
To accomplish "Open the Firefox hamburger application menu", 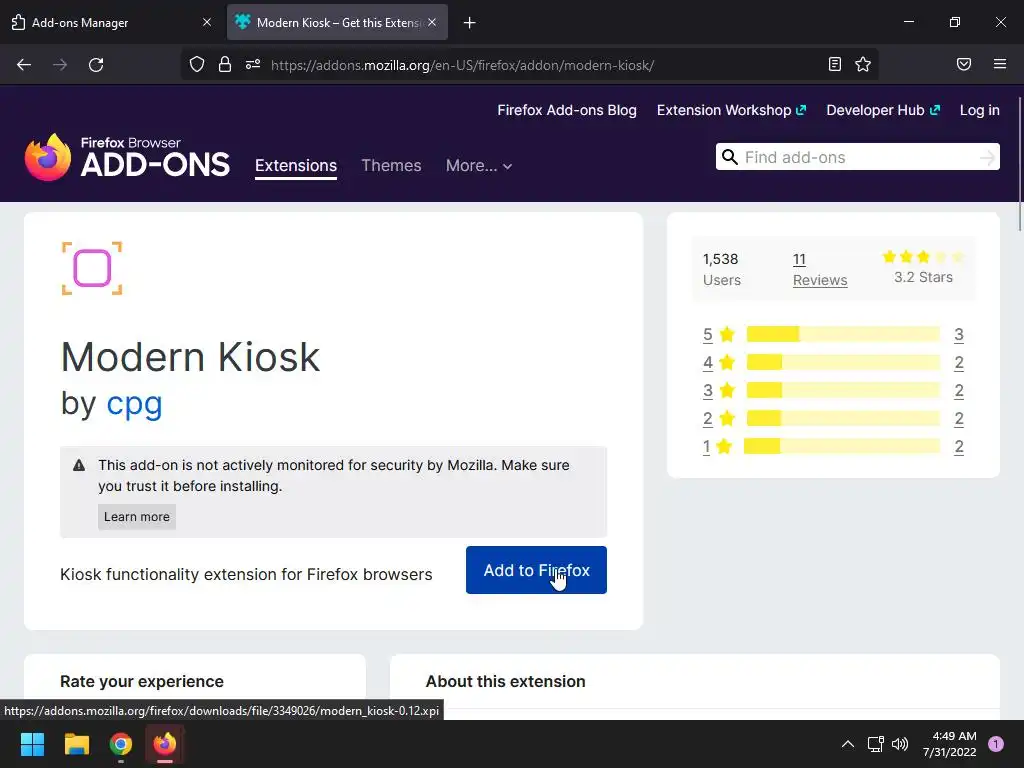I will click(x=1000, y=64).
